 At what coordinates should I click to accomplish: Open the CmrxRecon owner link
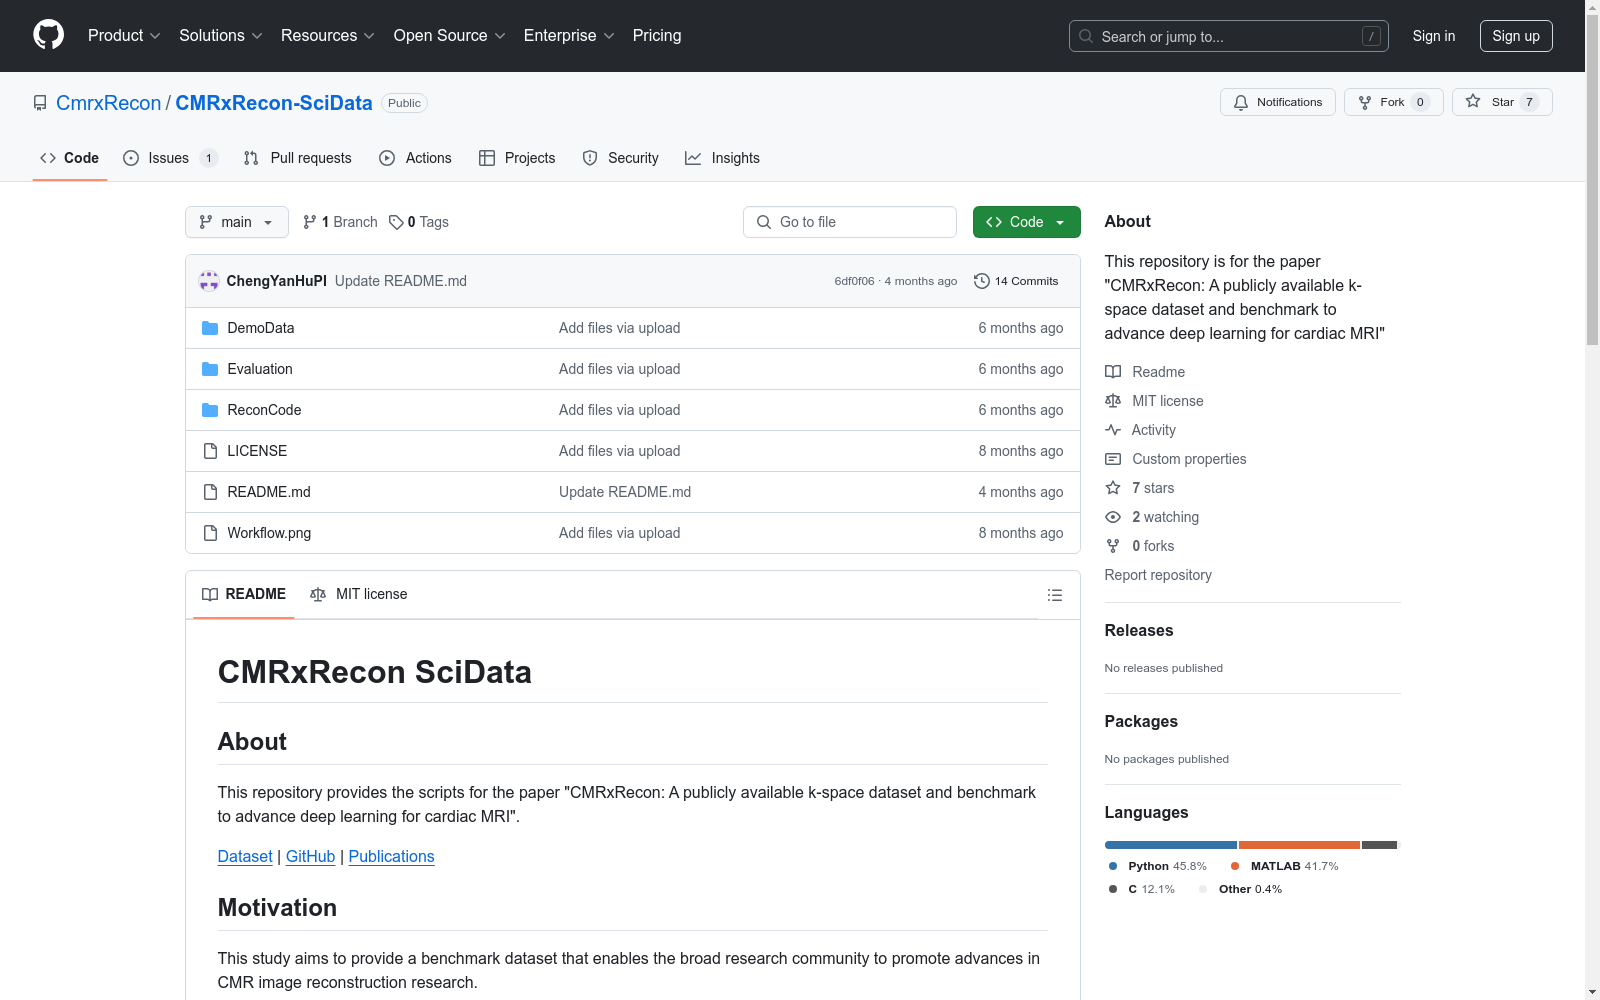(x=108, y=103)
